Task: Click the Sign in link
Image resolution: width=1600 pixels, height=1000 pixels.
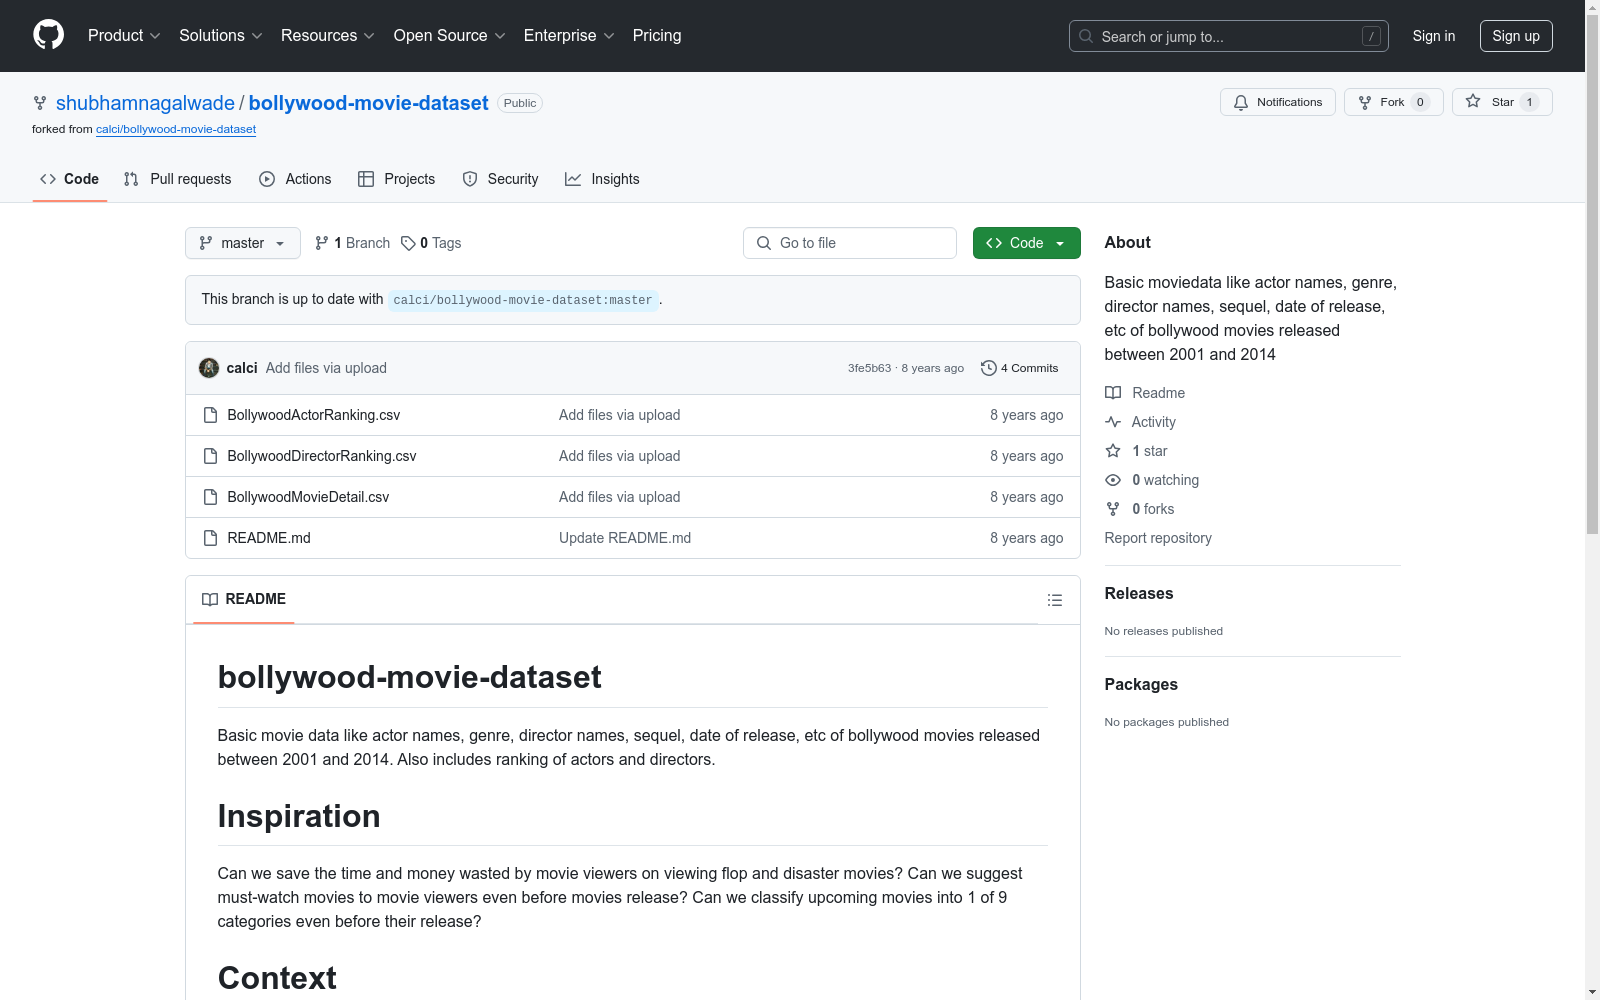Action: (1433, 36)
